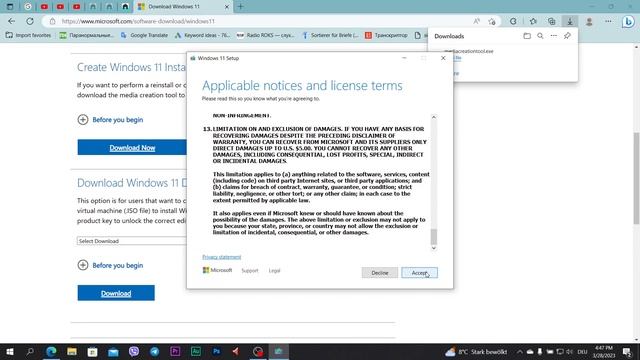This screenshot has height=360, width=640.
Task: Click Accept in the Windows 11 Setup dialog
Action: (419, 273)
